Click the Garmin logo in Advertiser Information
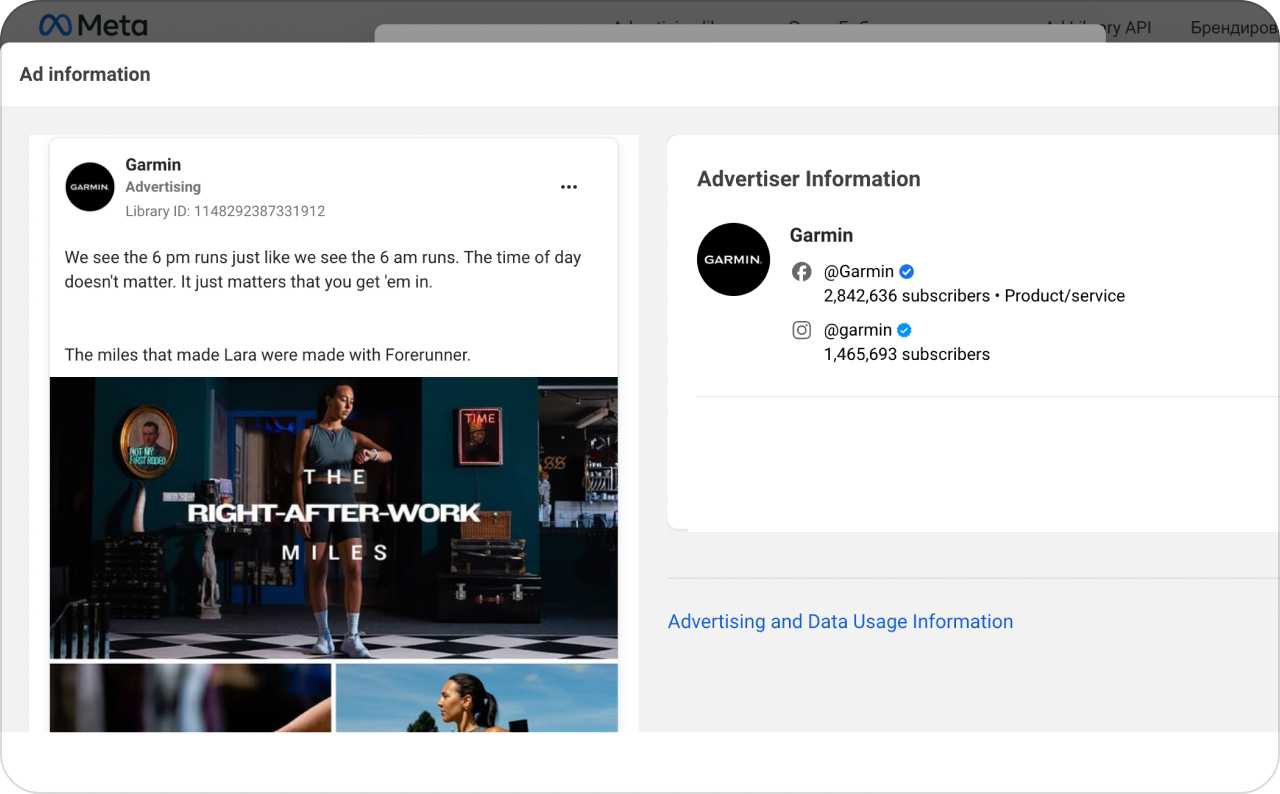Viewport: 1280px width, 794px height. point(733,260)
